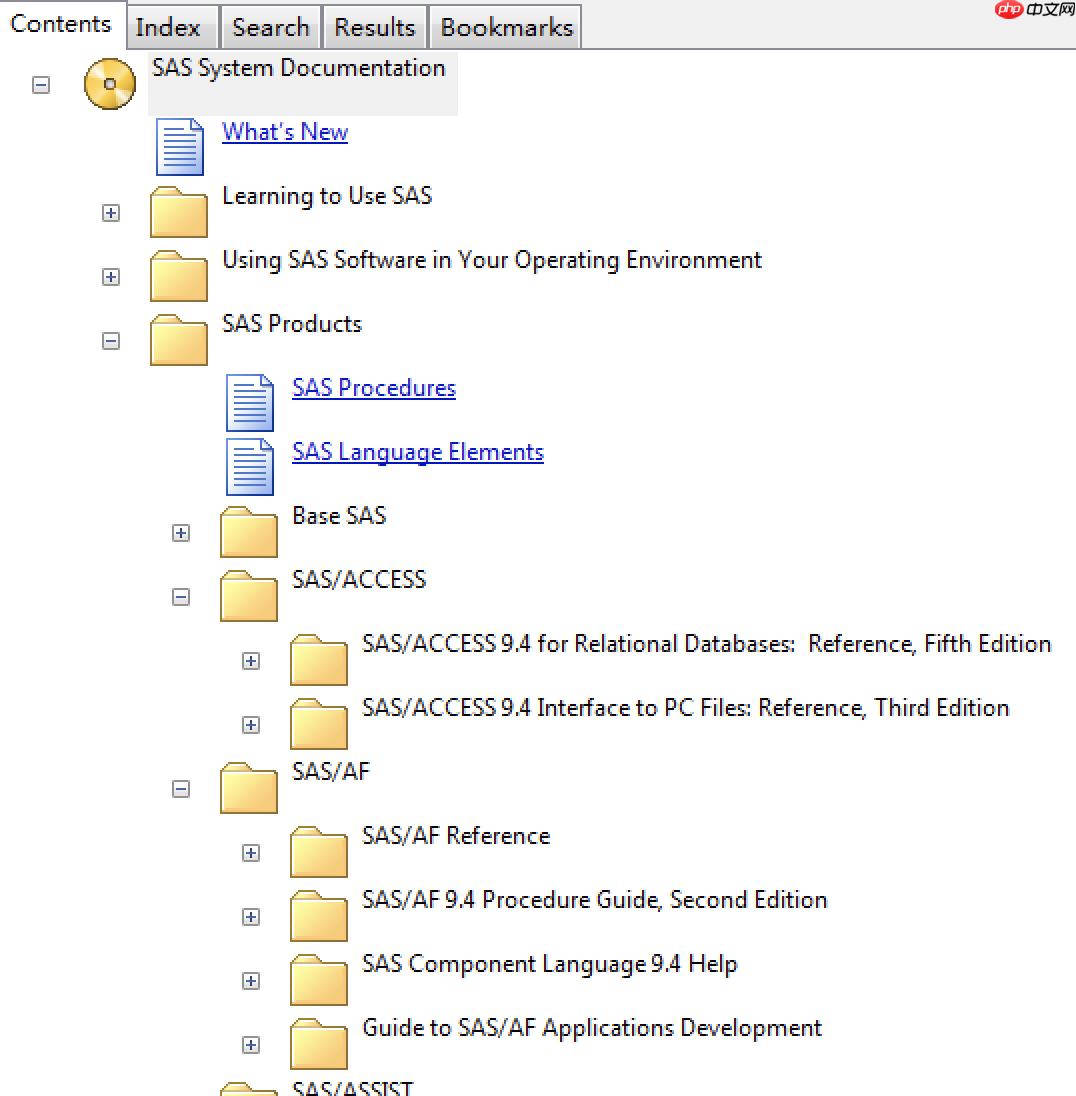Collapse the SAS System Documentation root node

tap(41, 85)
